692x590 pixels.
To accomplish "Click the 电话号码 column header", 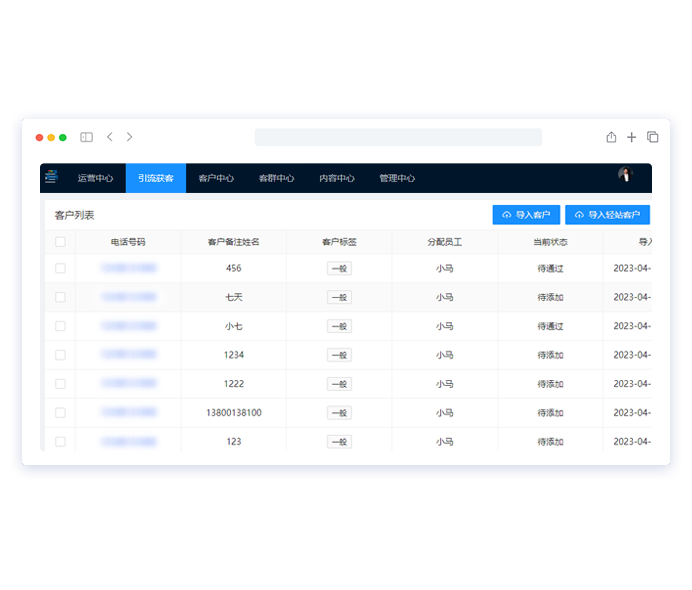I will pos(128,242).
